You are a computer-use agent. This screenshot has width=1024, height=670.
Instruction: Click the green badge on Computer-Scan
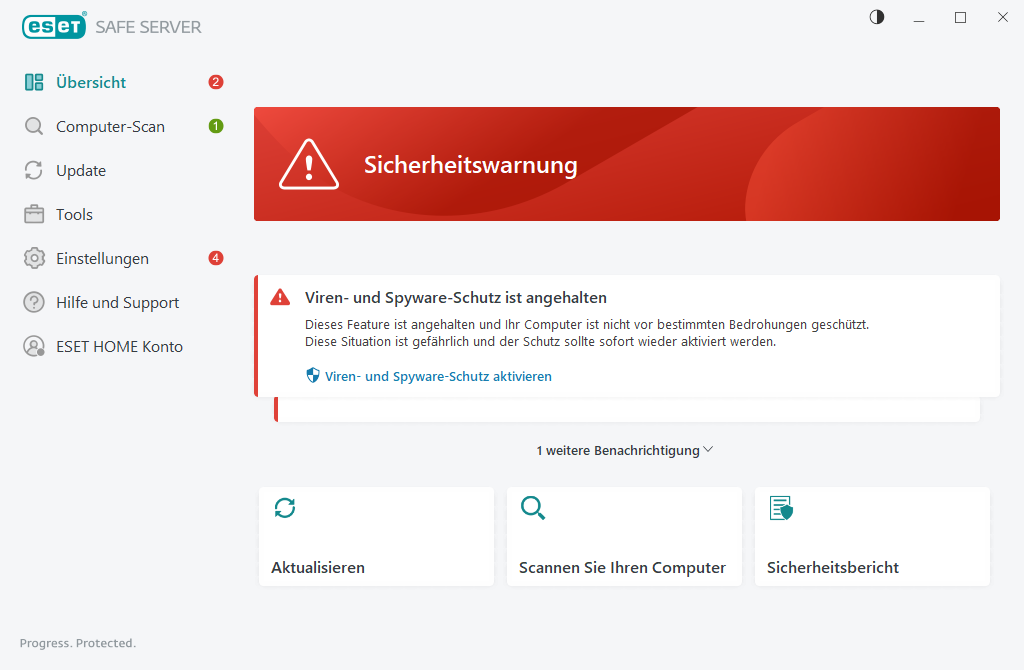[x=215, y=126]
